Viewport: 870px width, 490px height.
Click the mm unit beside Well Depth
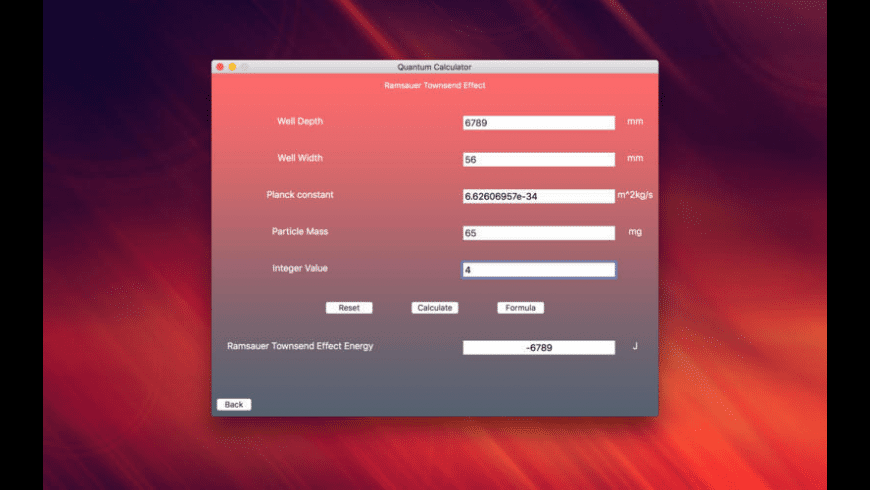click(x=635, y=121)
